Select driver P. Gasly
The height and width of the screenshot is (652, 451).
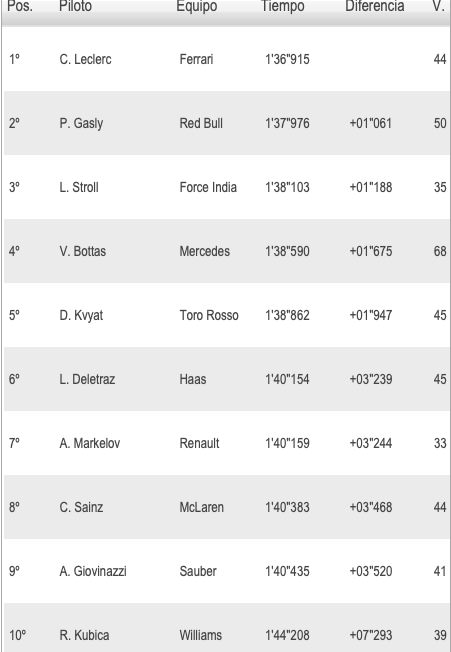(81, 123)
